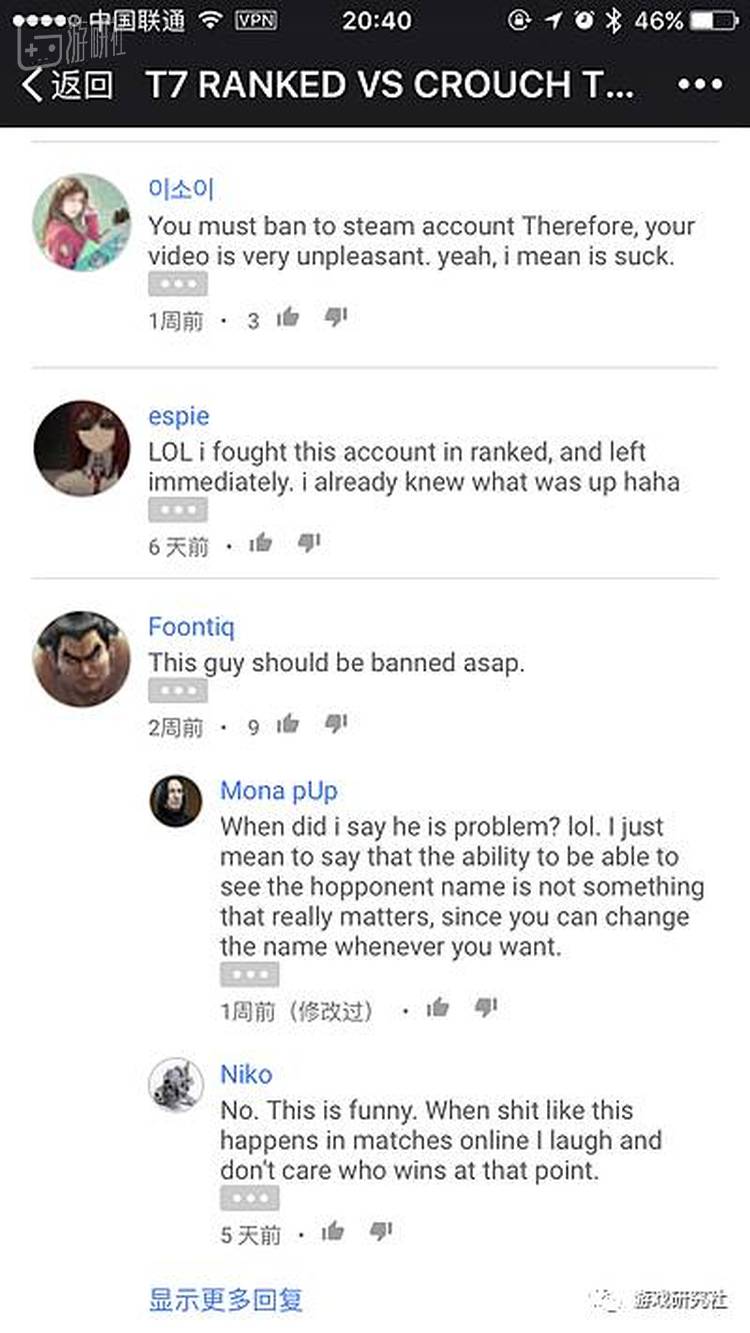This screenshot has width=750, height=1333.
Task: Dislike Foontiq's comment
Action: [336, 724]
